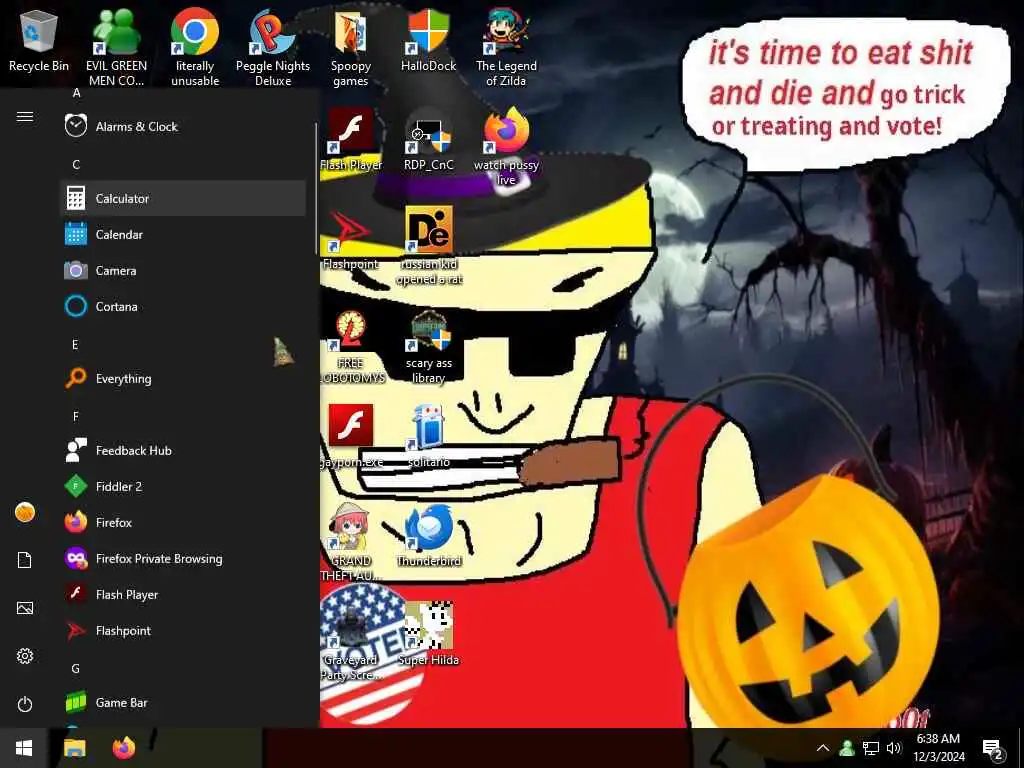
Task: Expand Start menu hamburger navigation
Action: click(x=25, y=116)
